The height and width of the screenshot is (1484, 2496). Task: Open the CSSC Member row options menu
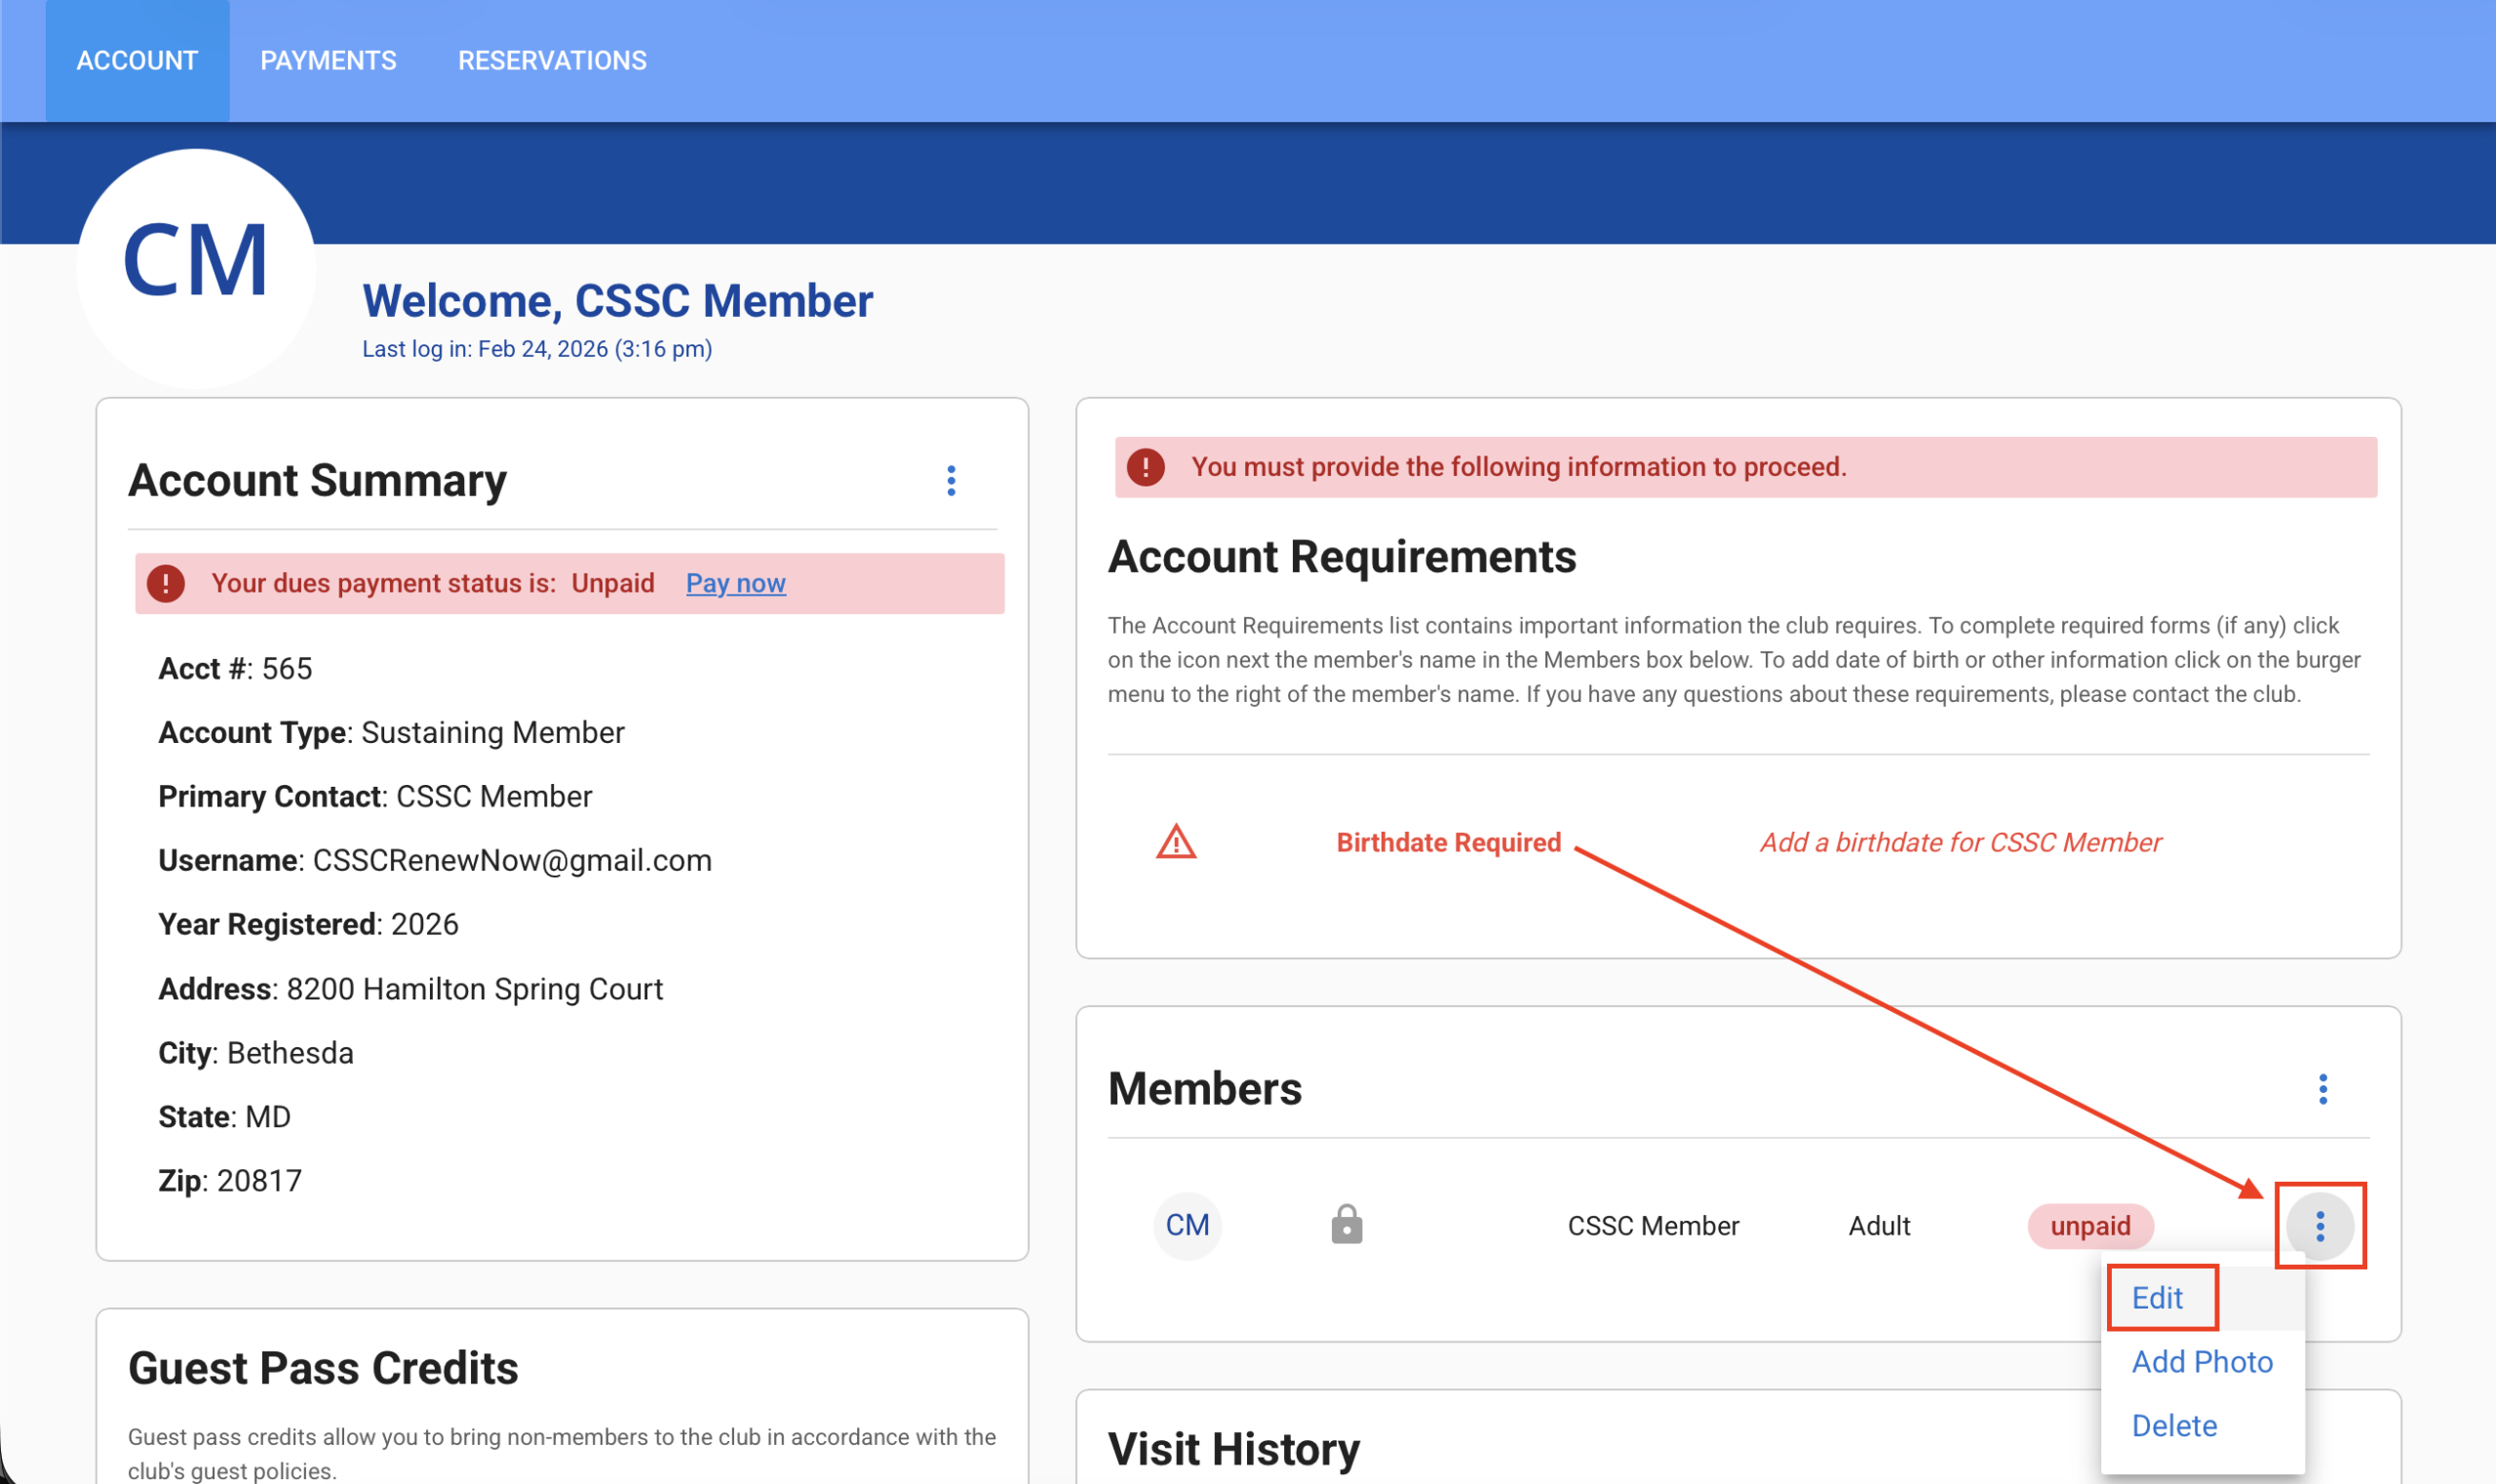2320,1226
